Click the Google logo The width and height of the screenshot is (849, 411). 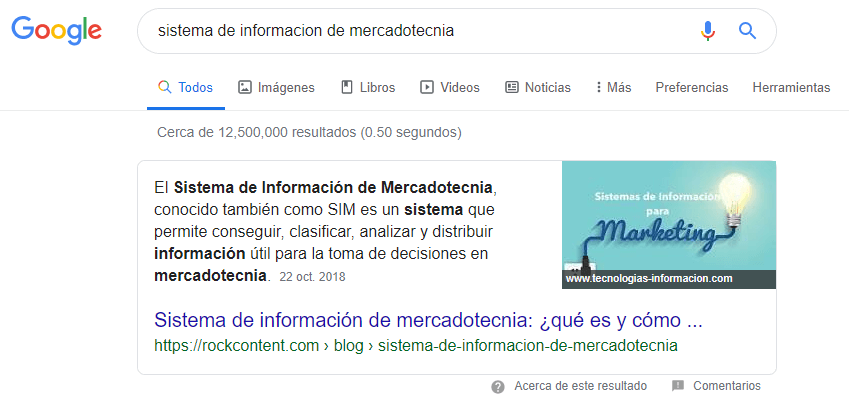click(x=57, y=31)
